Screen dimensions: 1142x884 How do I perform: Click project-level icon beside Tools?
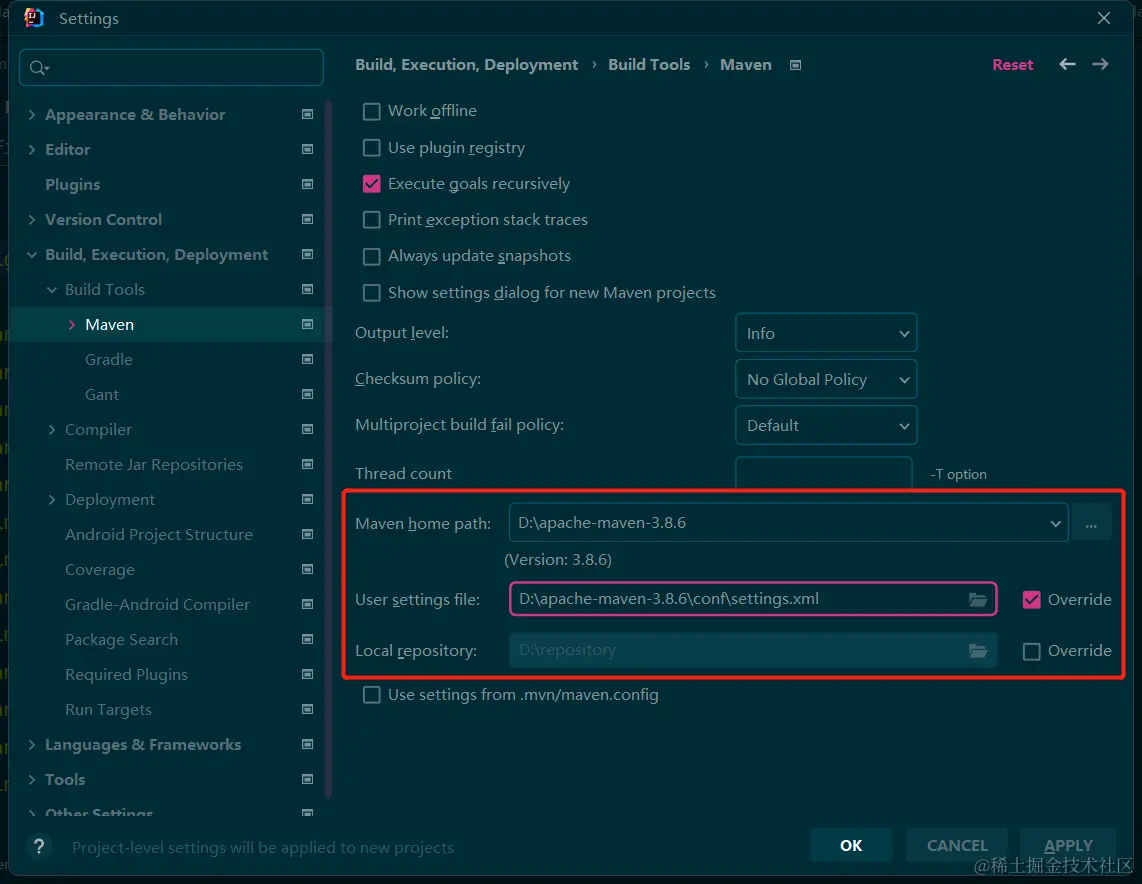(x=307, y=778)
